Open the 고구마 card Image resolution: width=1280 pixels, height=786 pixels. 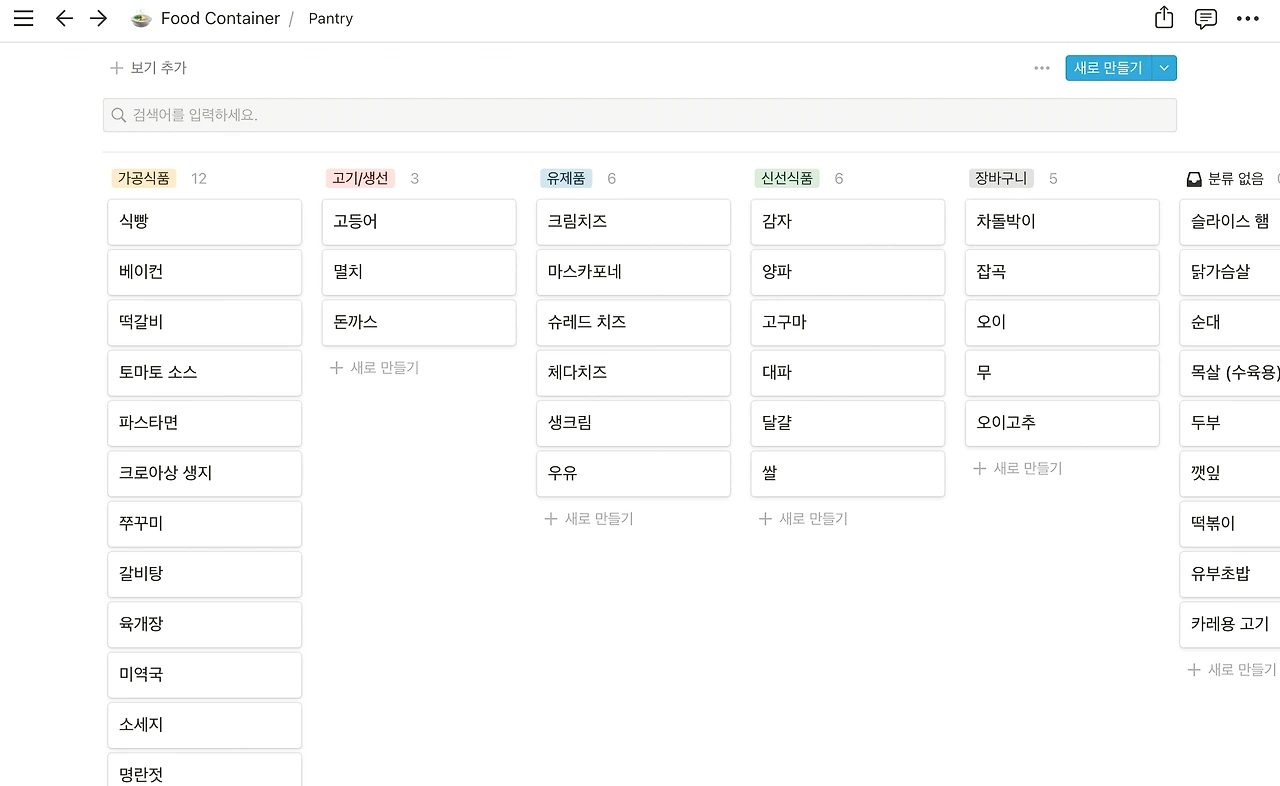click(x=848, y=322)
